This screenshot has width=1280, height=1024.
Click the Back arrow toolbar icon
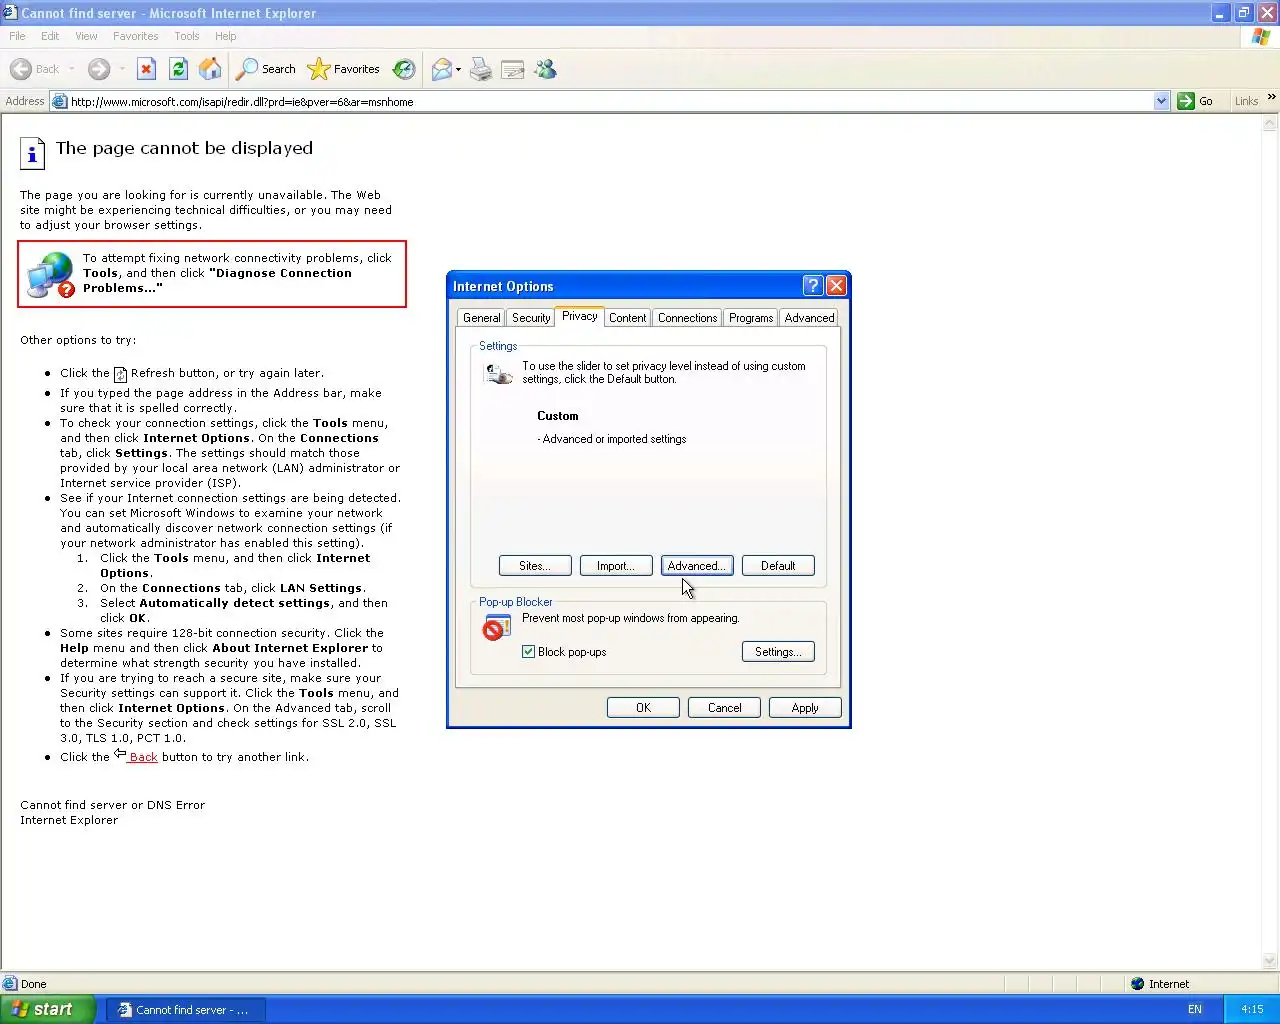[21, 69]
